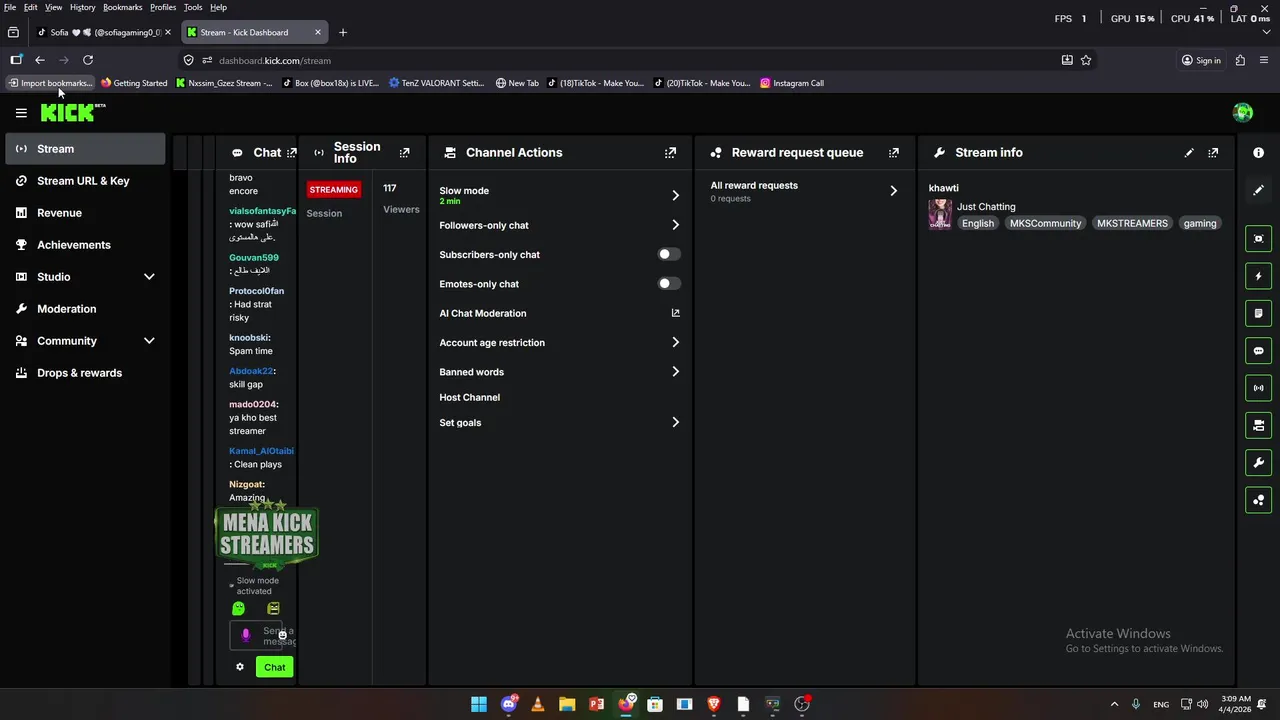
Task: Expand Set goals option
Action: 675,422
